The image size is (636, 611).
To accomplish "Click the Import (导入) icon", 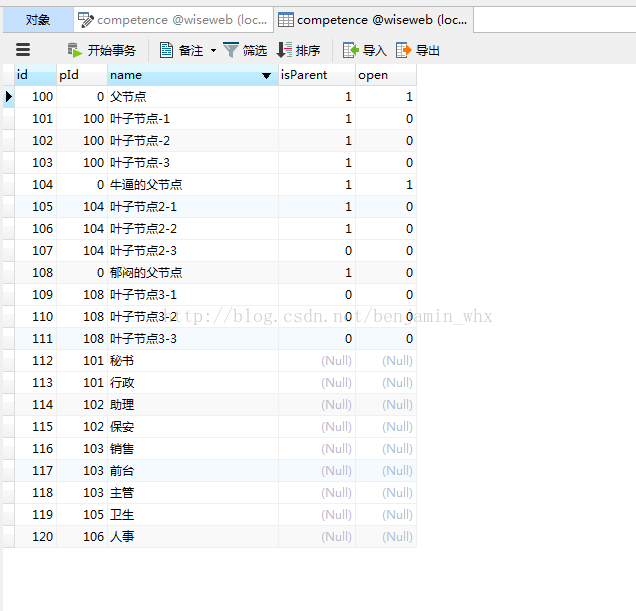I will [351, 50].
